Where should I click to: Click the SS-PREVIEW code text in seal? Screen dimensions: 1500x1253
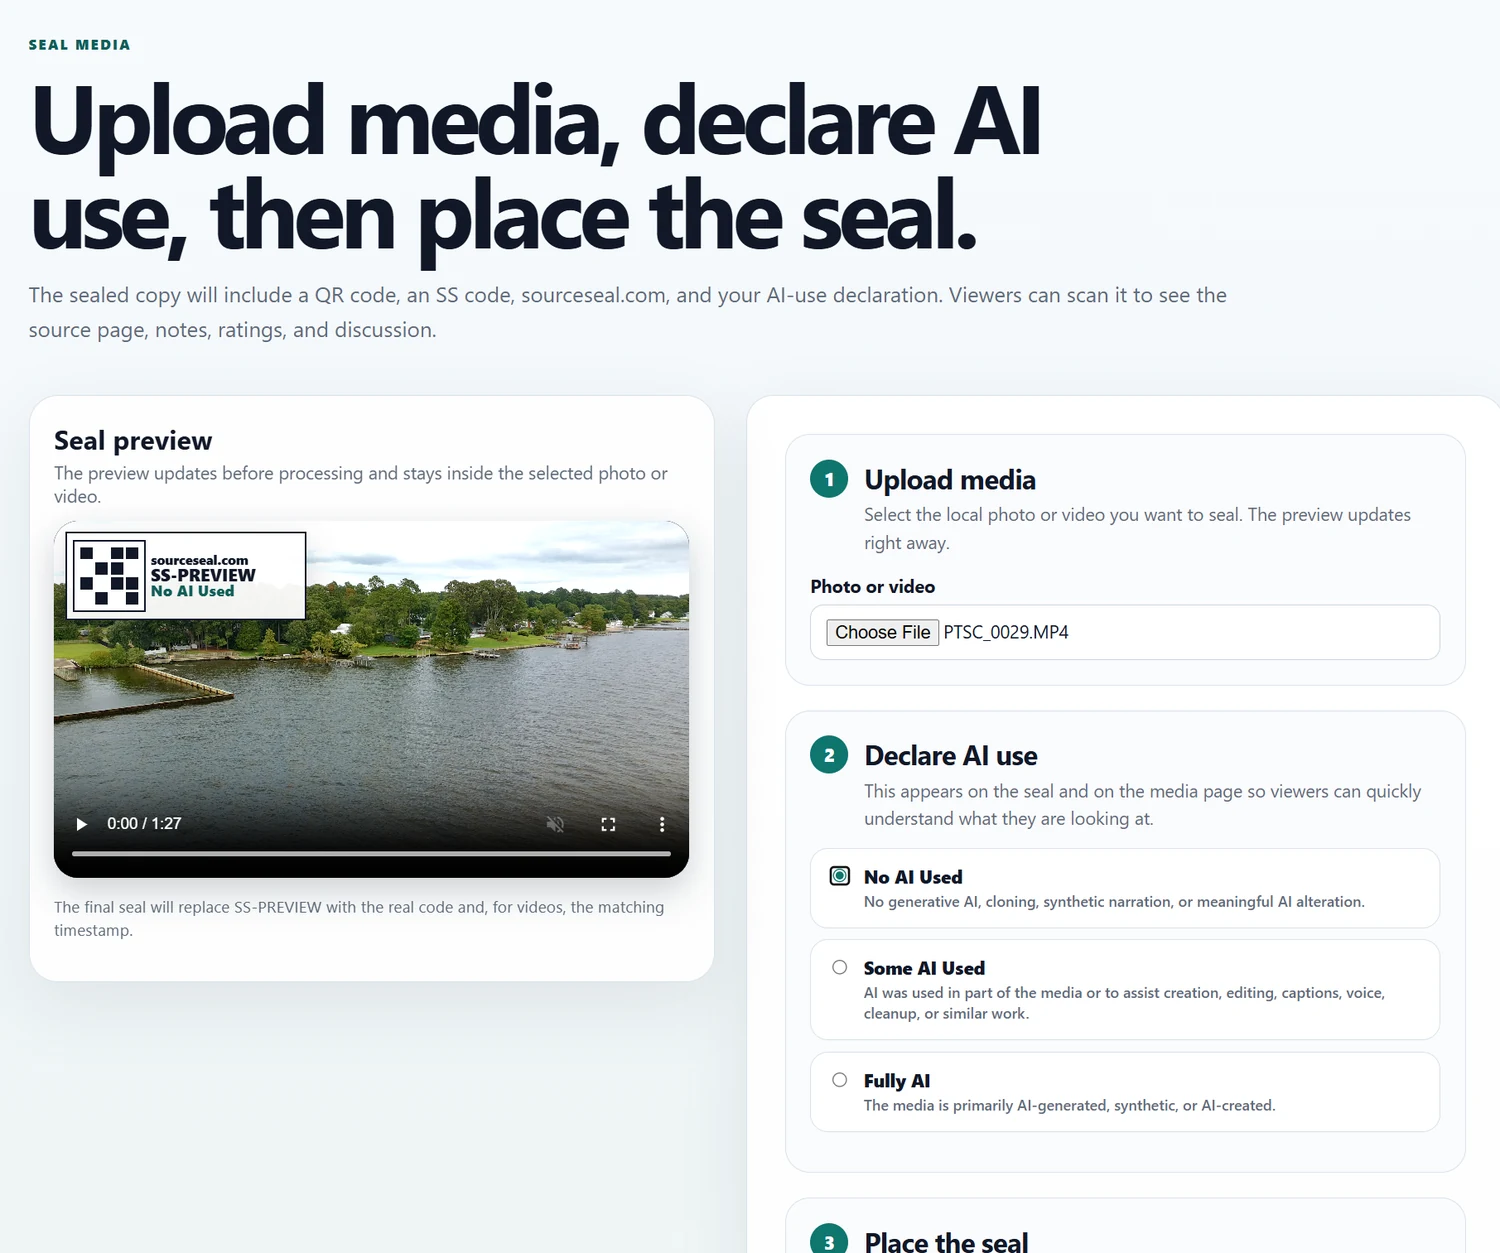point(203,575)
